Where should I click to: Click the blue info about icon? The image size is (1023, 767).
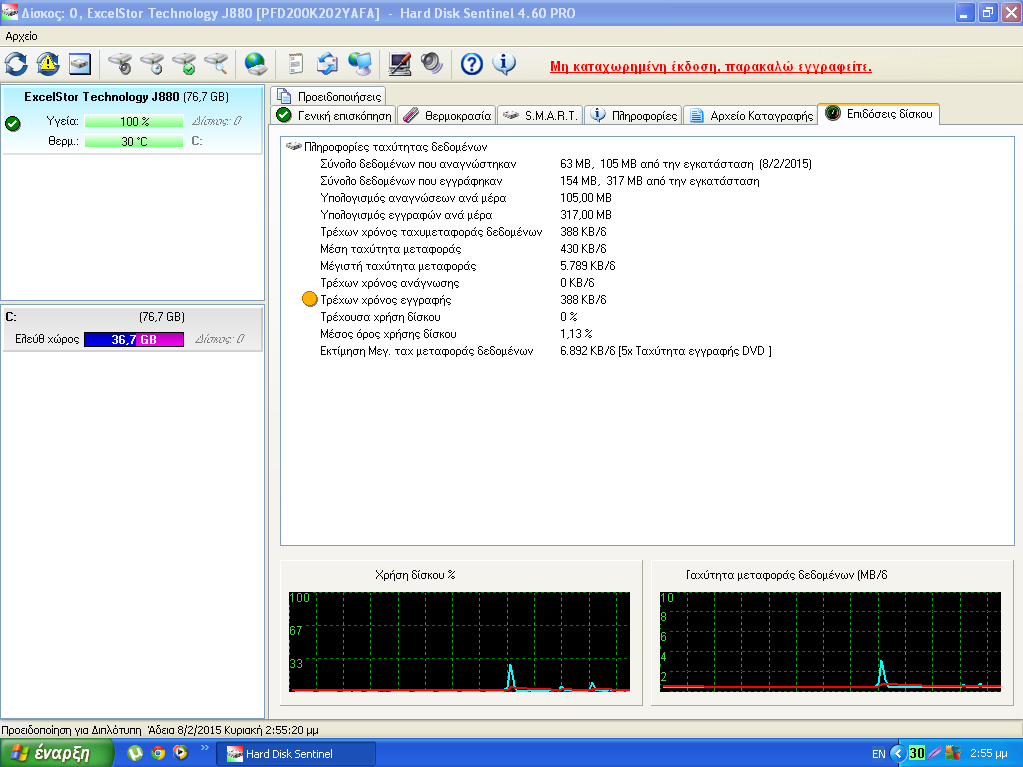click(x=503, y=64)
